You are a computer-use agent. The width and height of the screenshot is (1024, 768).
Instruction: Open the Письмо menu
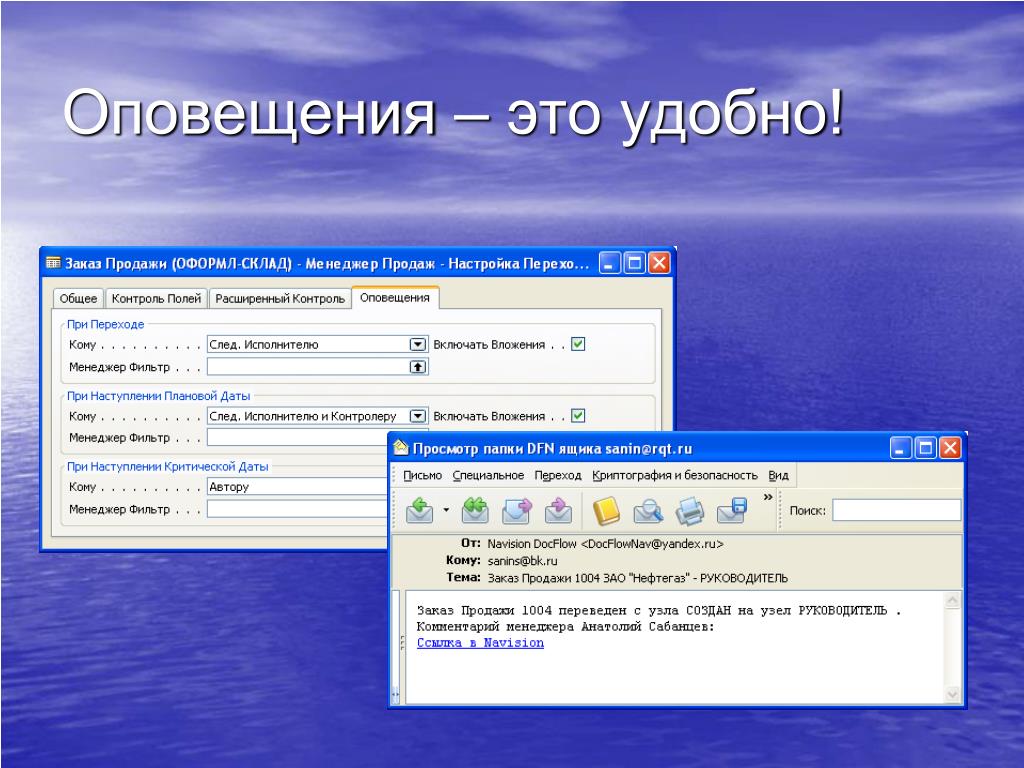[423, 475]
